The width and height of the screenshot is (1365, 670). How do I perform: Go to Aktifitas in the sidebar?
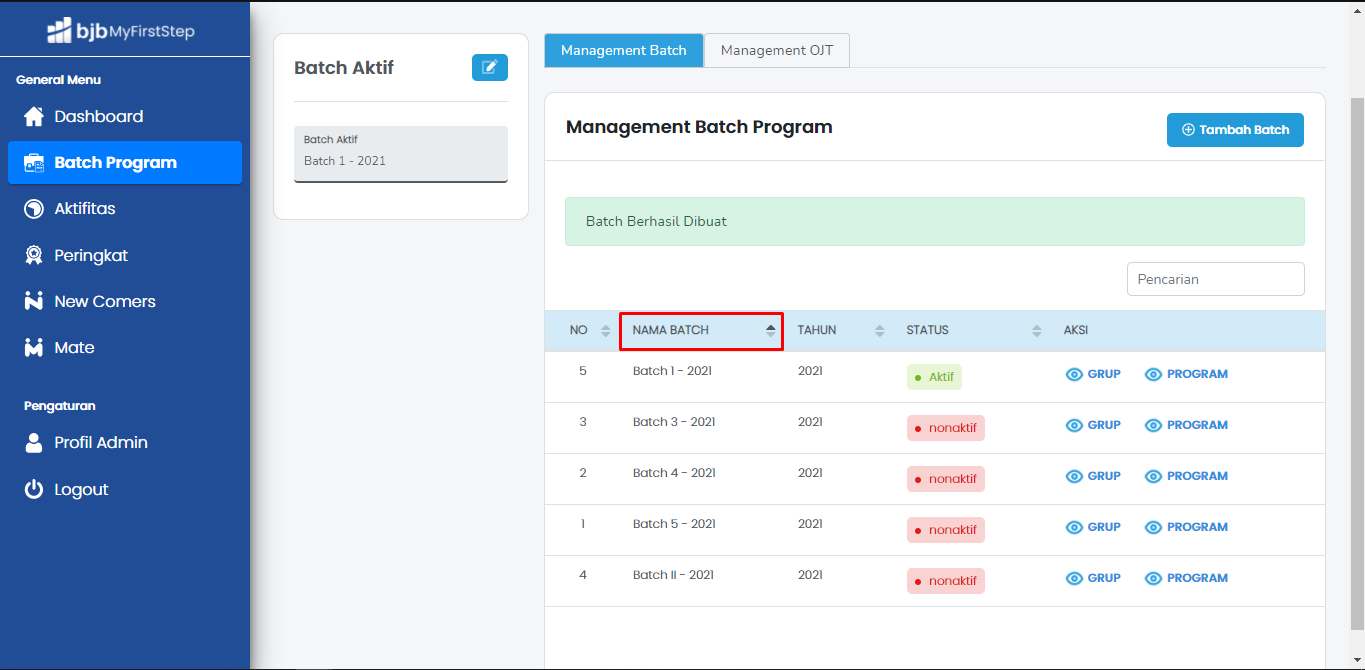[85, 209]
